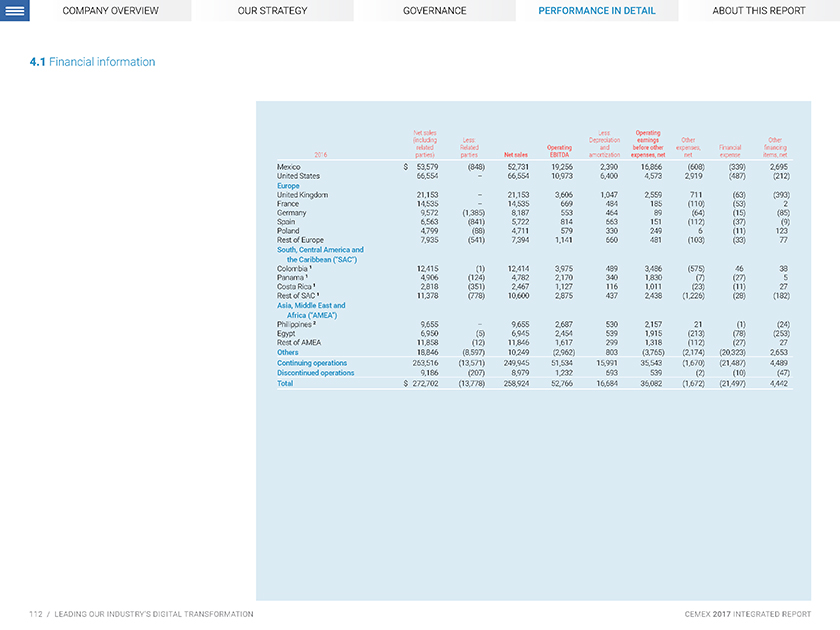The height and width of the screenshot is (630, 840).
Task: Select the Rest of SAC row label
Action: tap(296, 296)
